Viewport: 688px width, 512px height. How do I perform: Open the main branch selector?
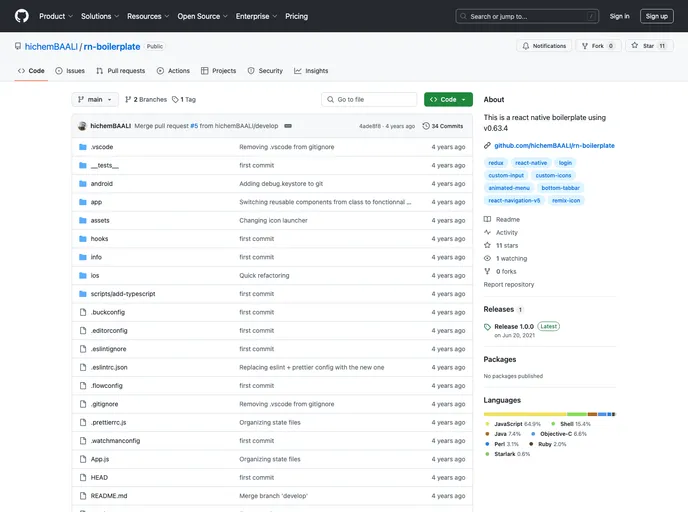click(95, 100)
